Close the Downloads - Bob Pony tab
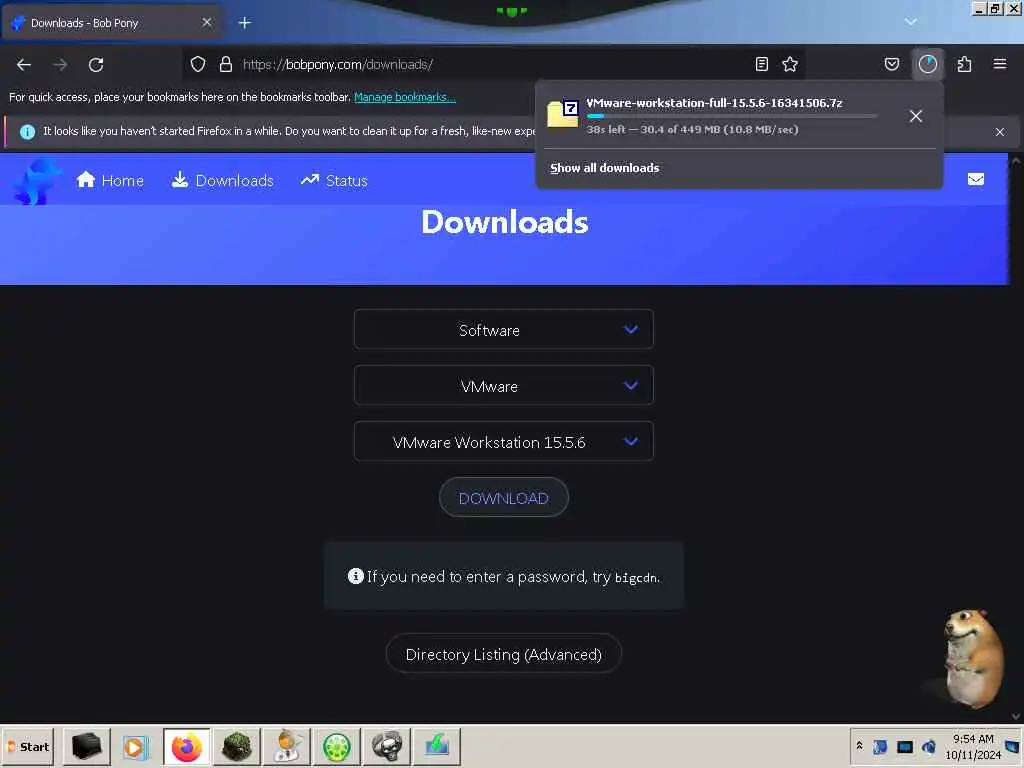The image size is (1024, 768). coord(207,23)
